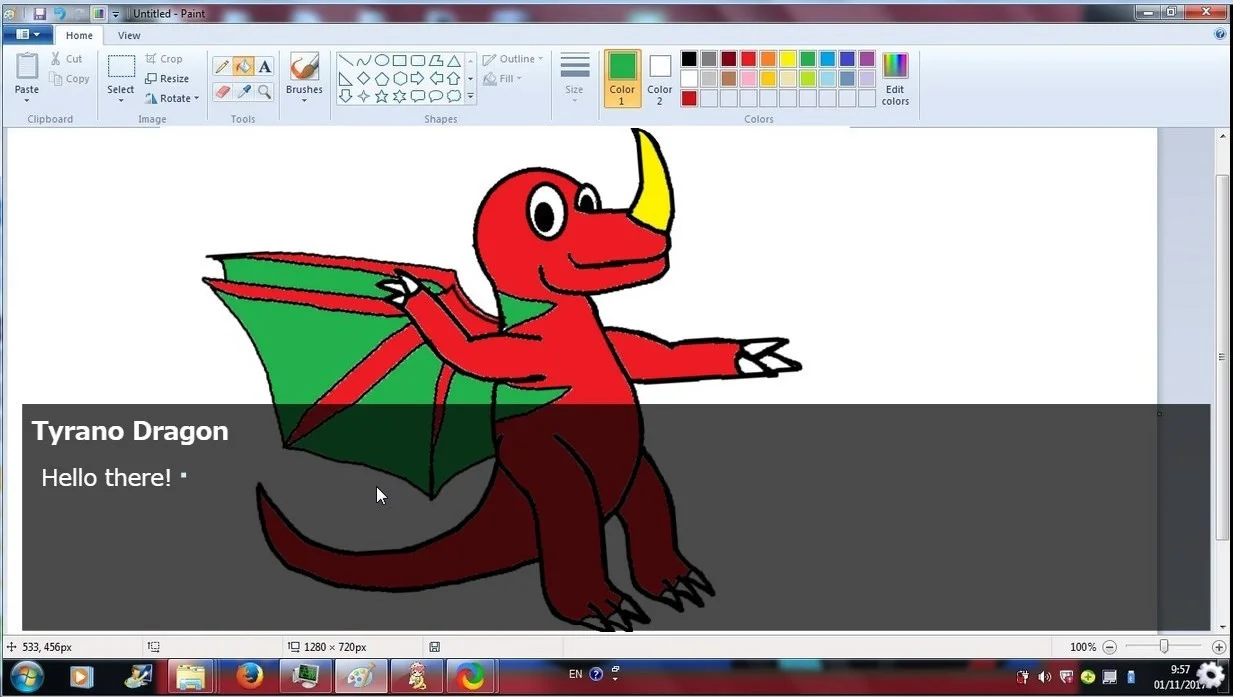Open the Windows Start button

click(x=27, y=677)
